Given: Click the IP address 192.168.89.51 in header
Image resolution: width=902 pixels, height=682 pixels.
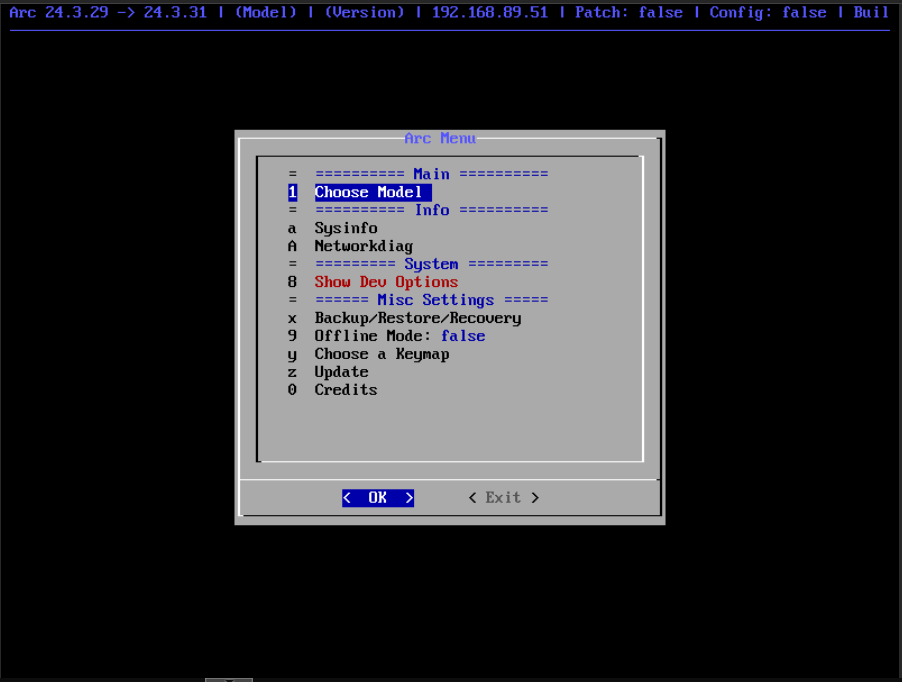Looking at the screenshot, I should [x=489, y=12].
